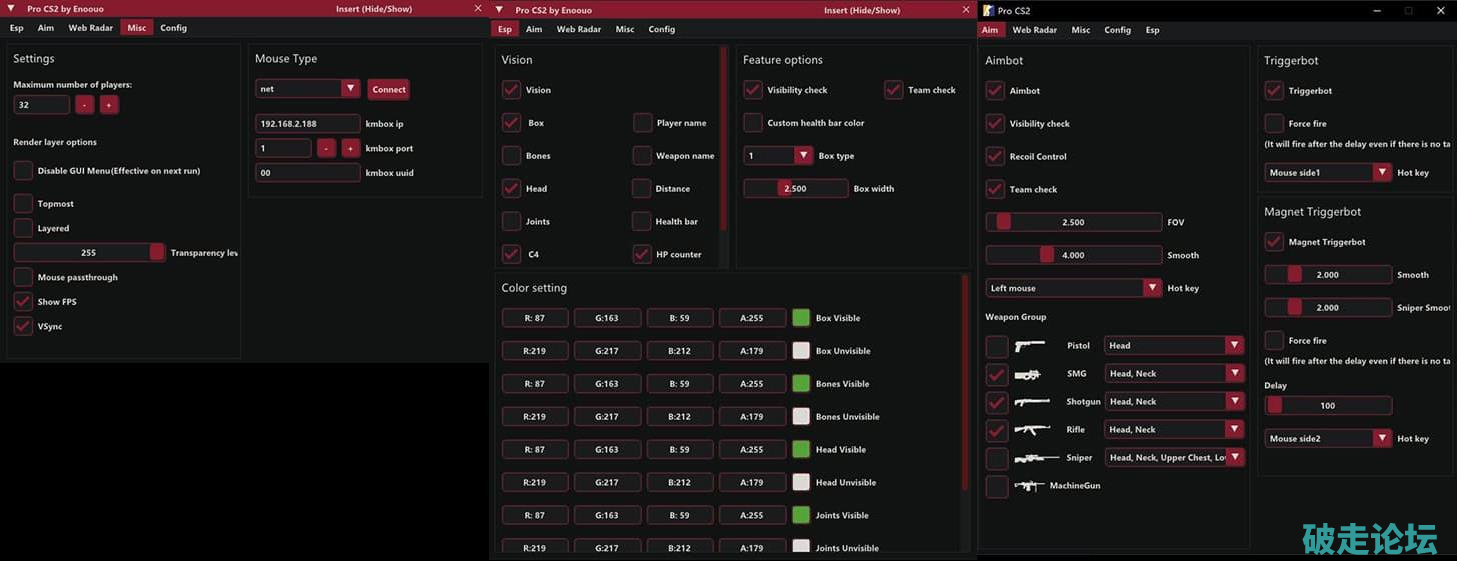Disable the Recoil Control checkbox
The width and height of the screenshot is (1457, 561).
(x=995, y=157)
